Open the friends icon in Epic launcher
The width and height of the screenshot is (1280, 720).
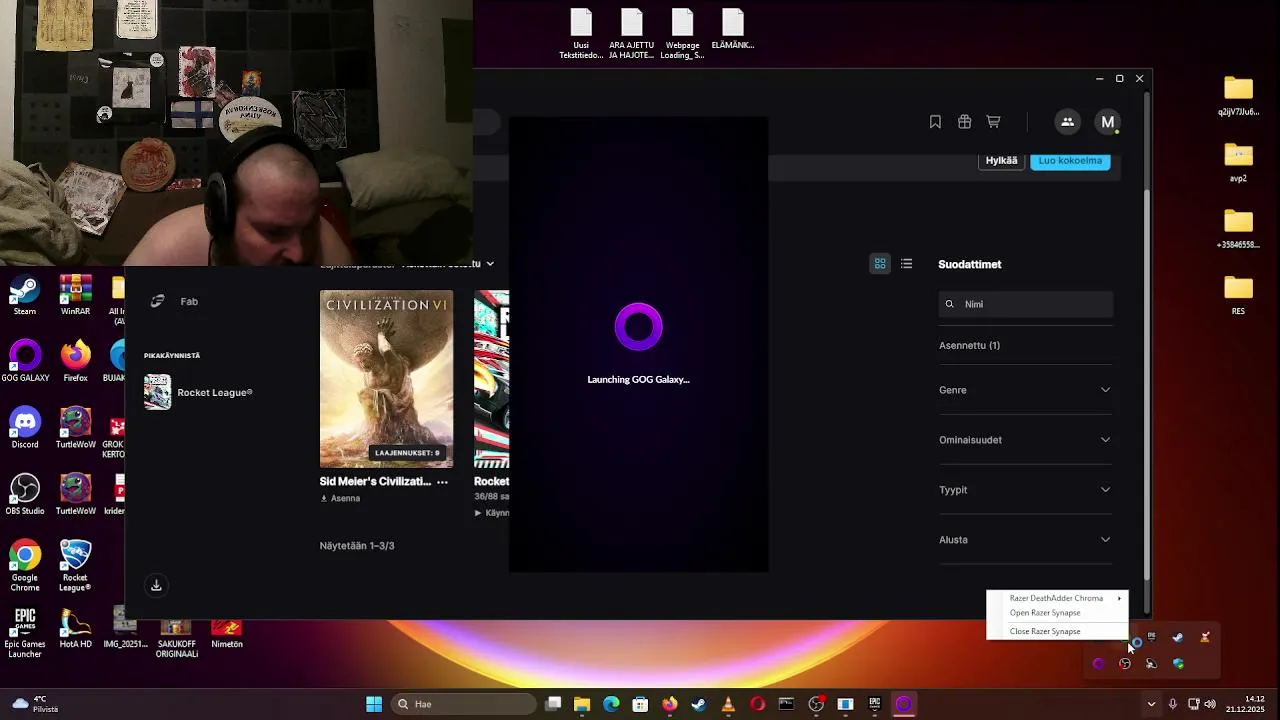(1067, 122)
